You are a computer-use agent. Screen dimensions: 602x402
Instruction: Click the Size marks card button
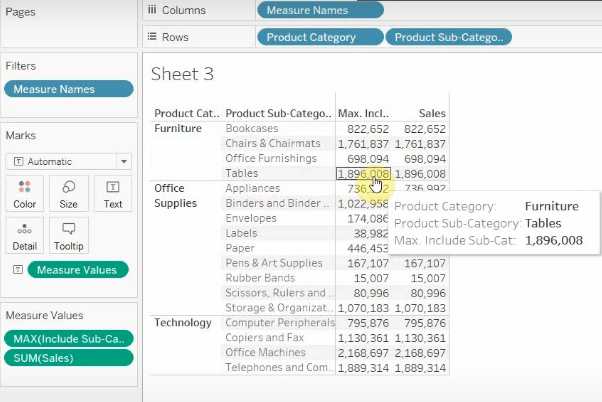click(x=68, y=193)
